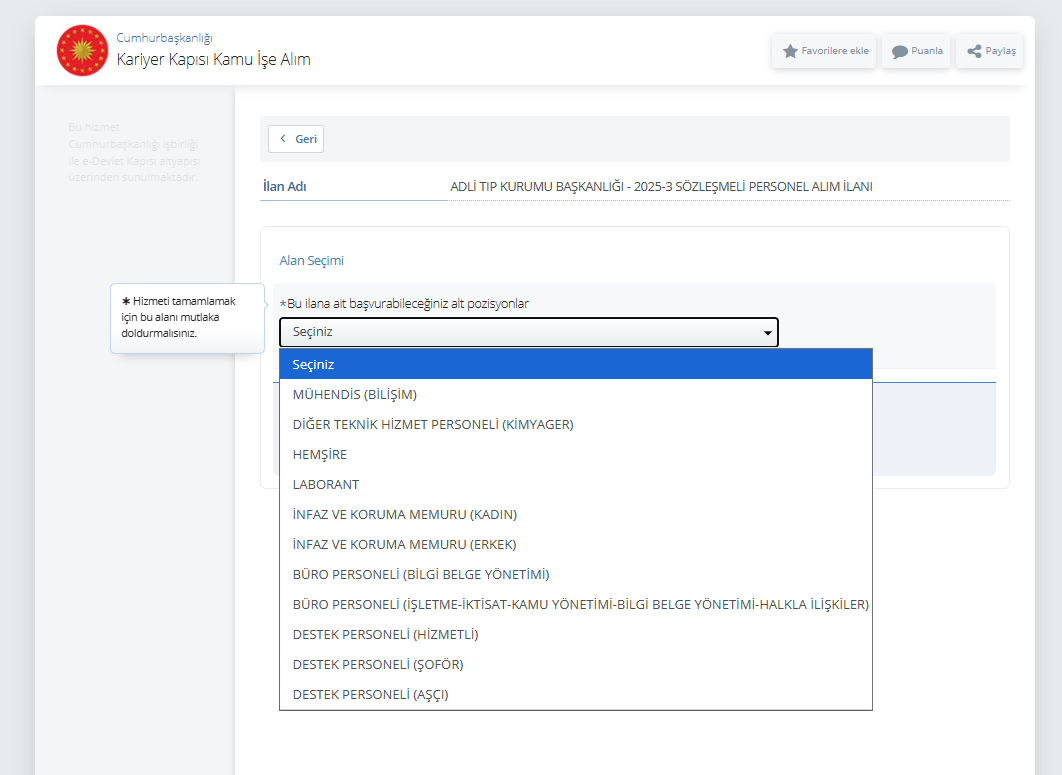This screenshot has height=775, width=1062.
Task: Select DİĞER TEKNİK HİZMET PERSONELİ (KİMYAGER)
Action: pyautogui.click(x=433, y=424)
